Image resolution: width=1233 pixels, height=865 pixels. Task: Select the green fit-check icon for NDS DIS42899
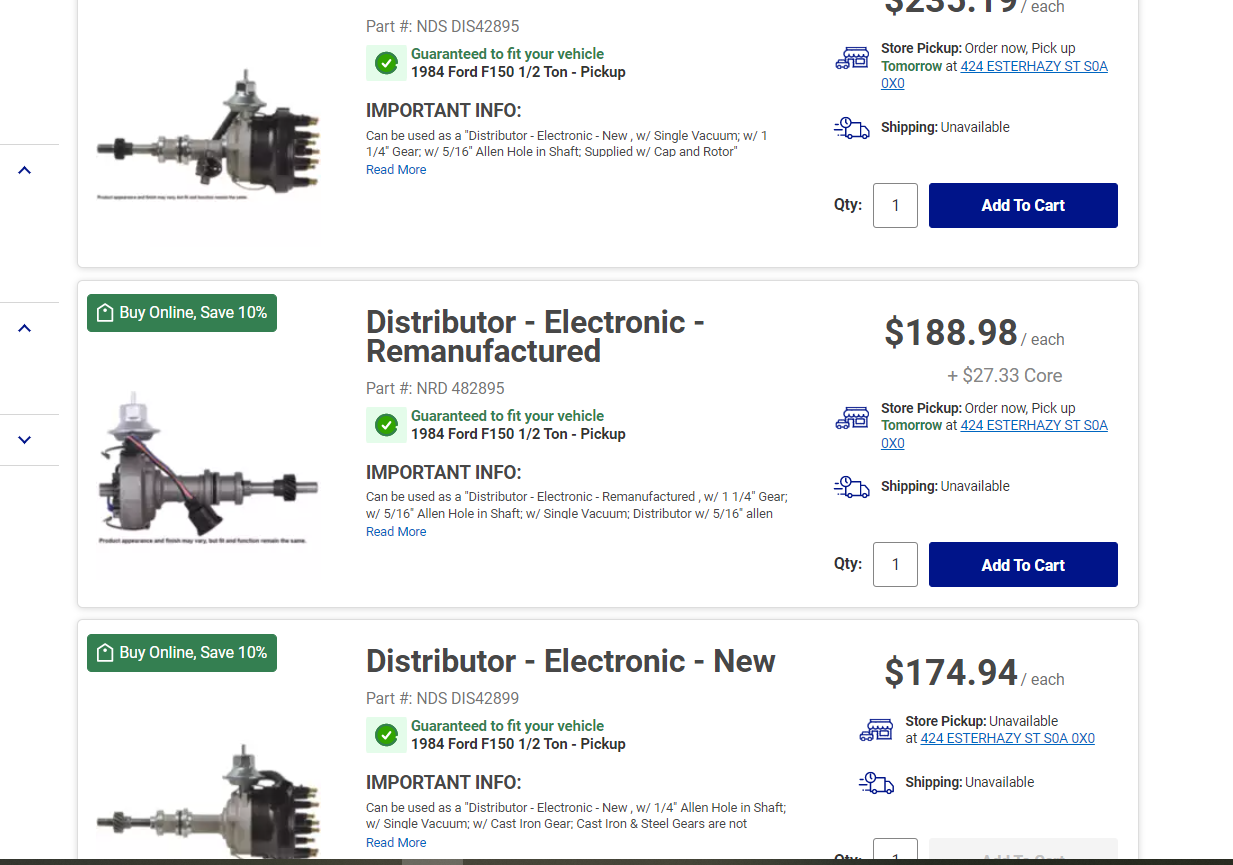tap(387, 735)
